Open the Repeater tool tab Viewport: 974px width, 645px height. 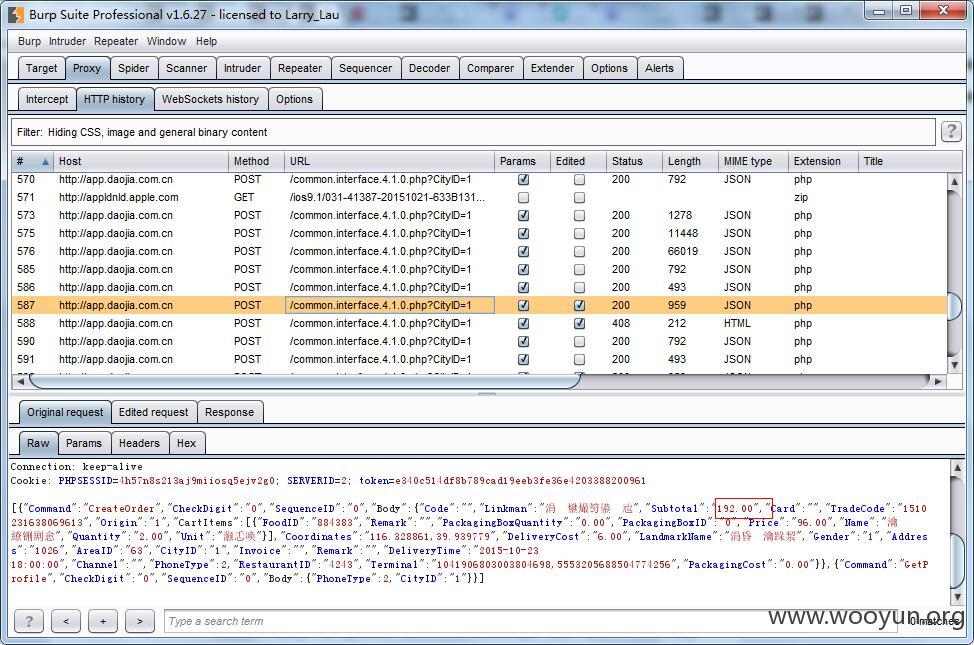[300, 68]
